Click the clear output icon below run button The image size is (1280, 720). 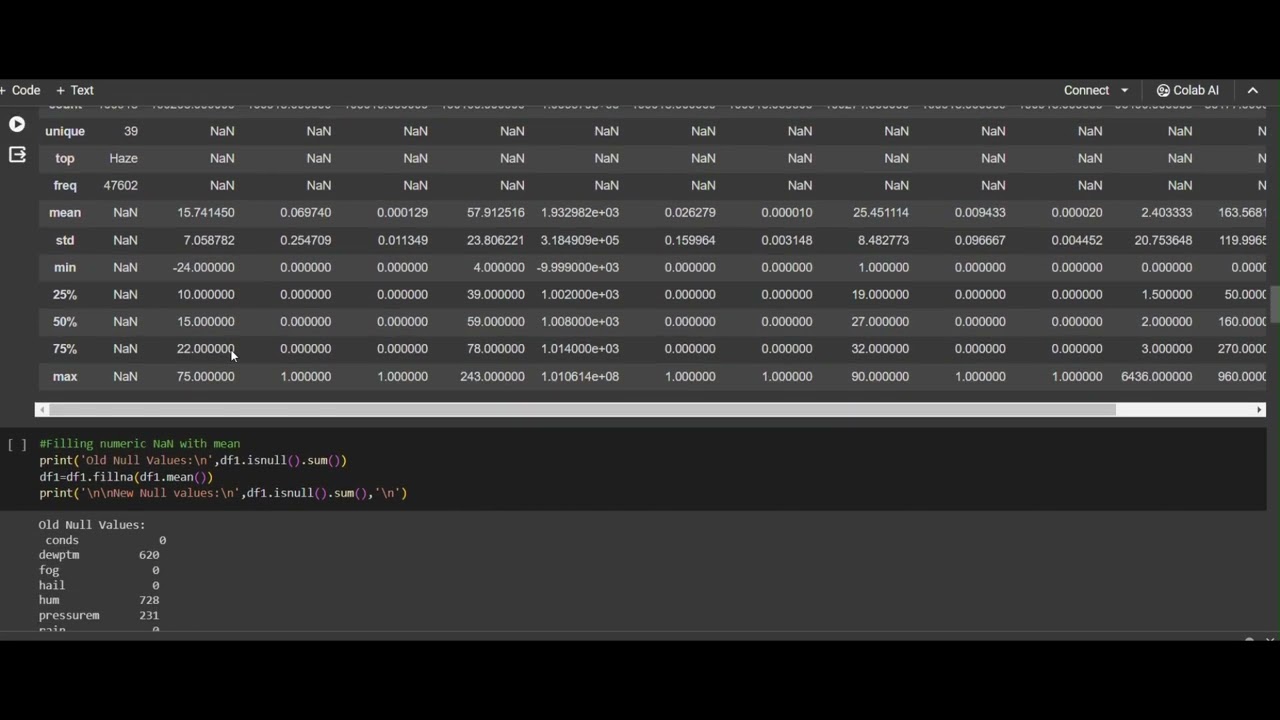[x=17, y=154]
